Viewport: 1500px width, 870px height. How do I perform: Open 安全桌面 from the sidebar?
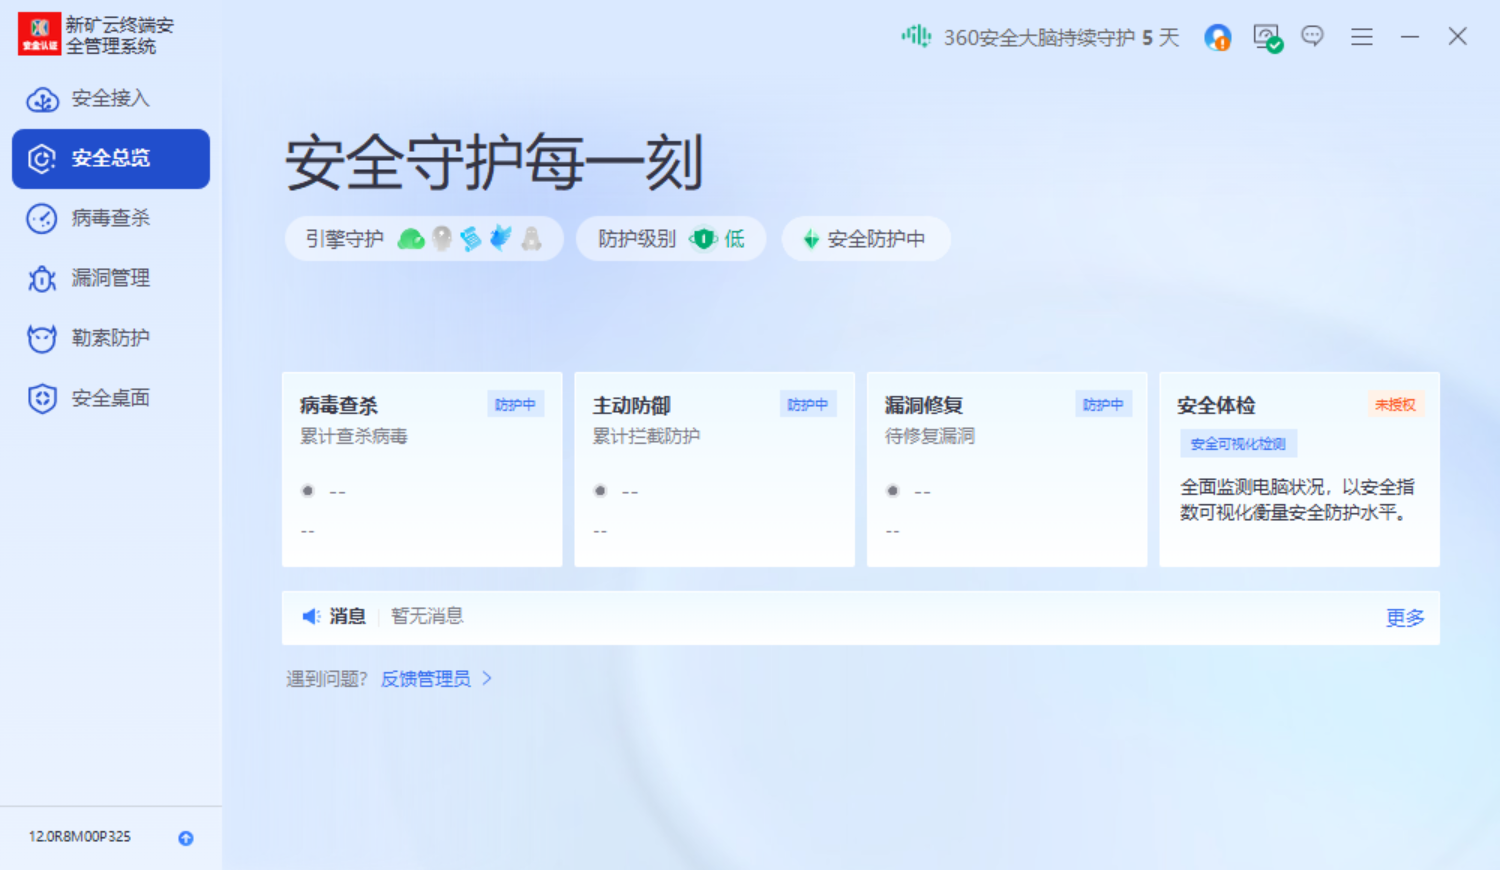pyautogui.click(x=110, y=398)
